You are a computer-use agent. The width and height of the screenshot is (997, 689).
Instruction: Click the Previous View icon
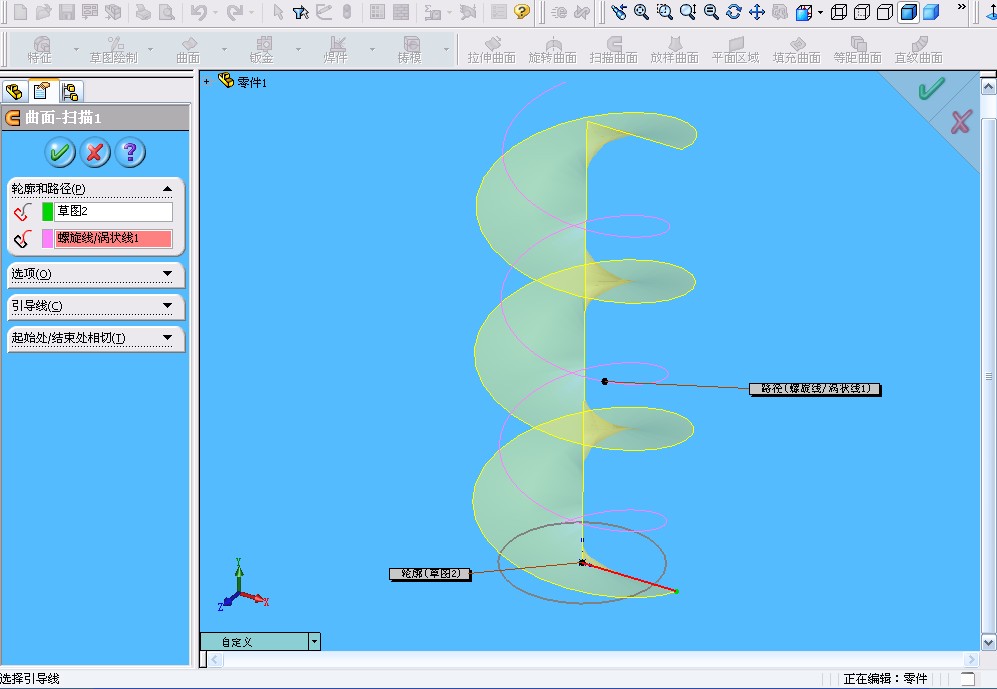pos(619,11)
